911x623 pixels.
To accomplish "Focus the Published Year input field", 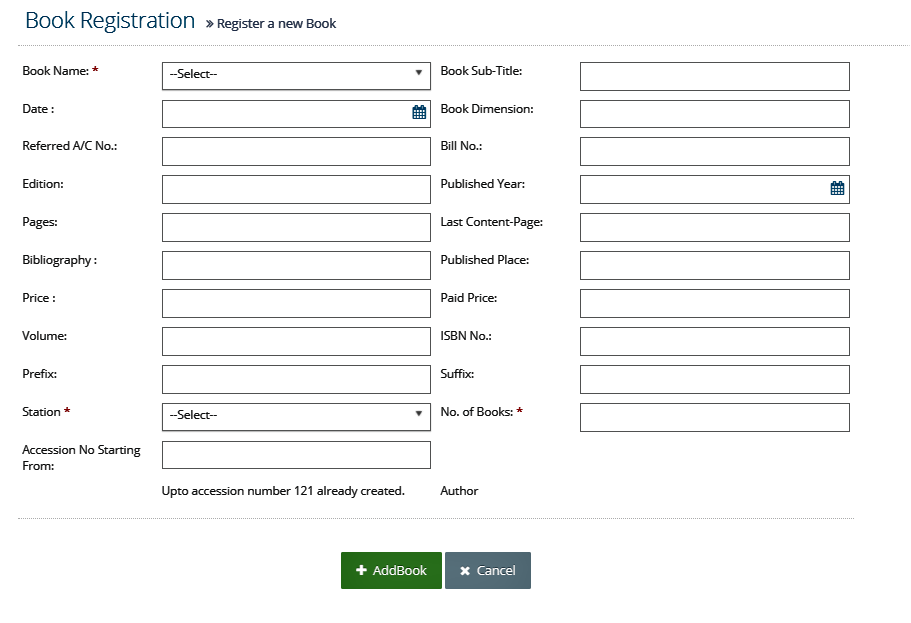I will tap(715, 189).
